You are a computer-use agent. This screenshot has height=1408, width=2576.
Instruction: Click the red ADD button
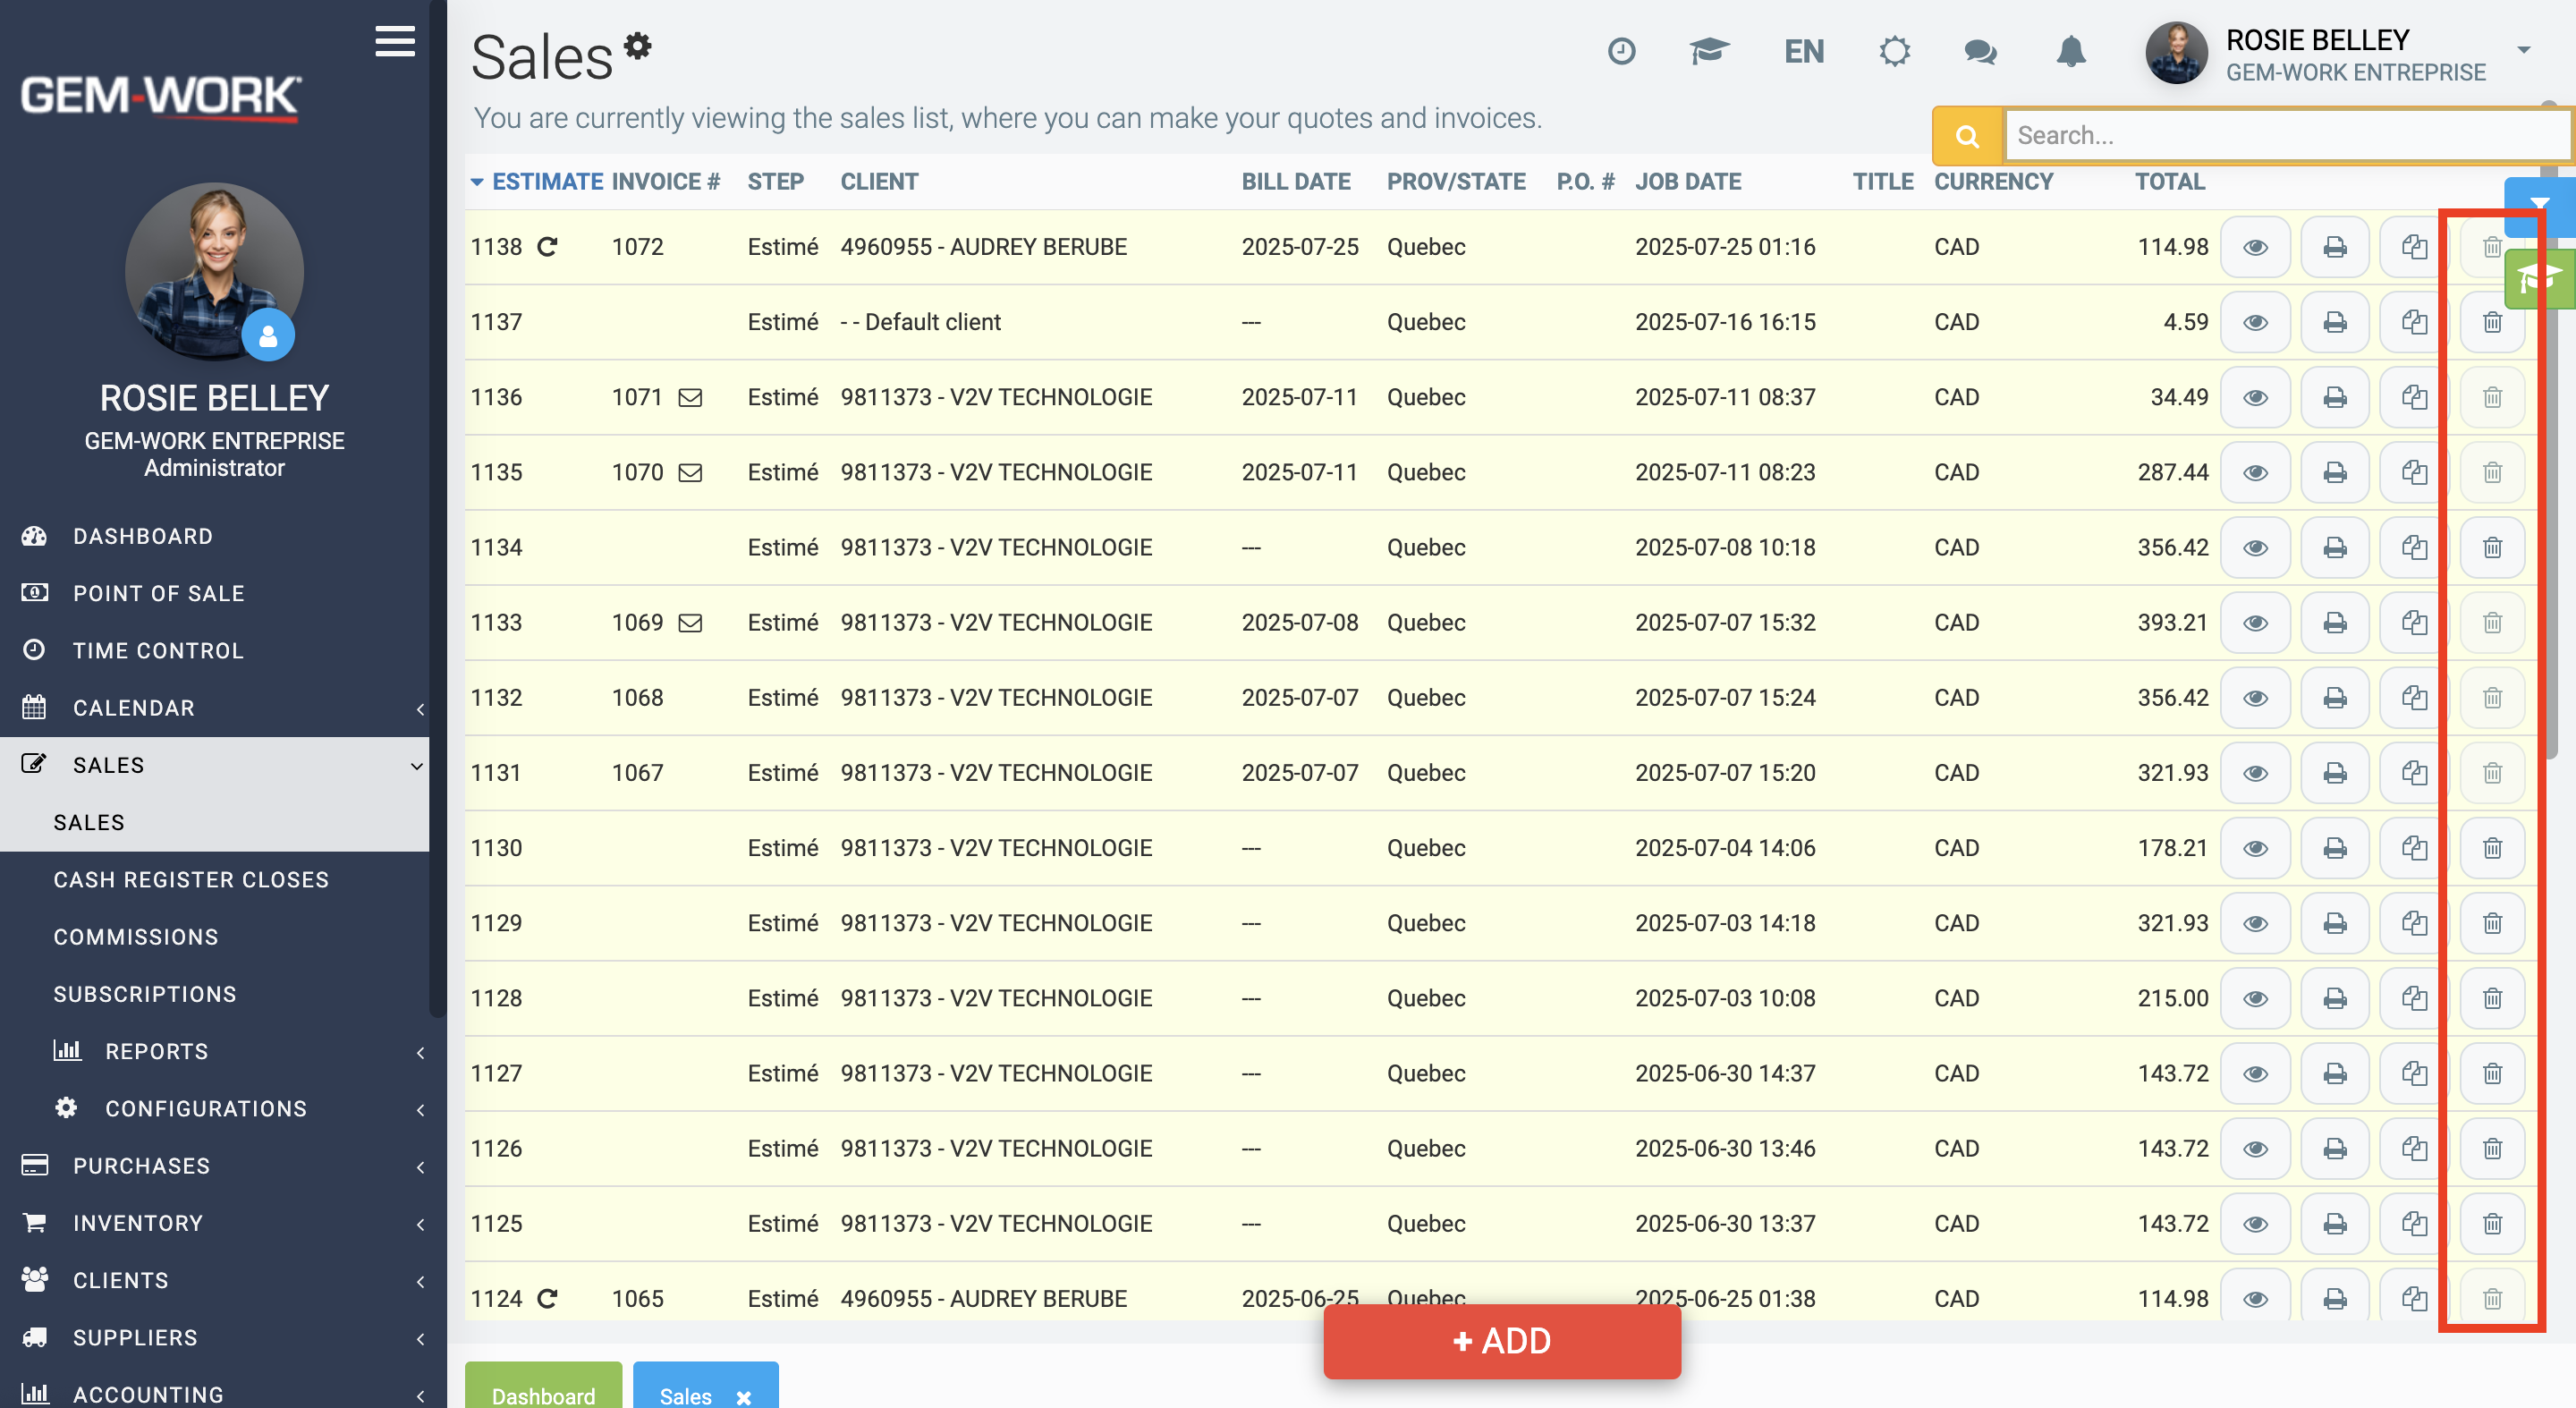(x=1502, y=1341)
